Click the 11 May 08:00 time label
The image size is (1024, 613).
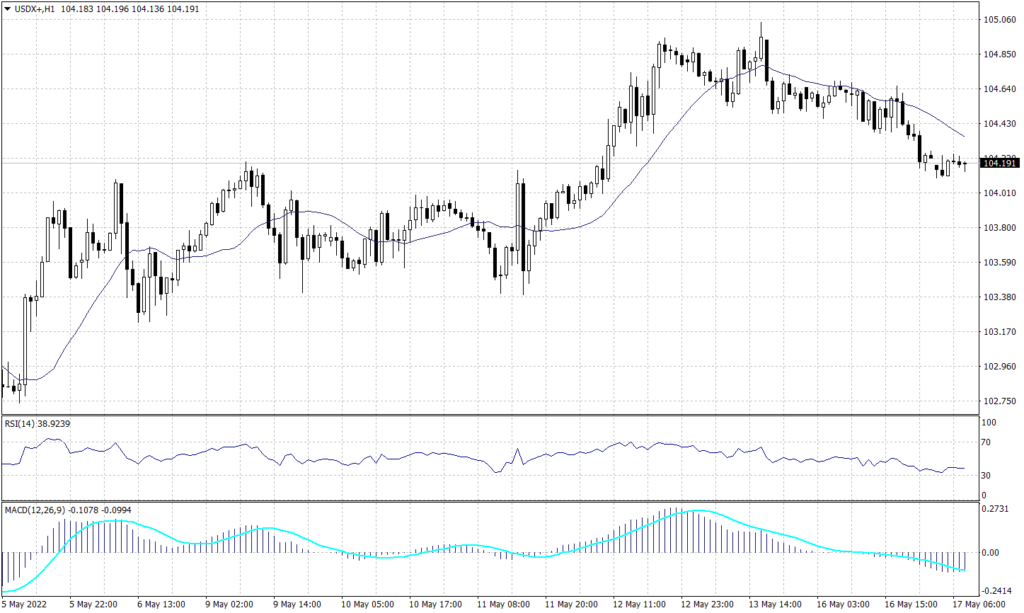(501, 604)
